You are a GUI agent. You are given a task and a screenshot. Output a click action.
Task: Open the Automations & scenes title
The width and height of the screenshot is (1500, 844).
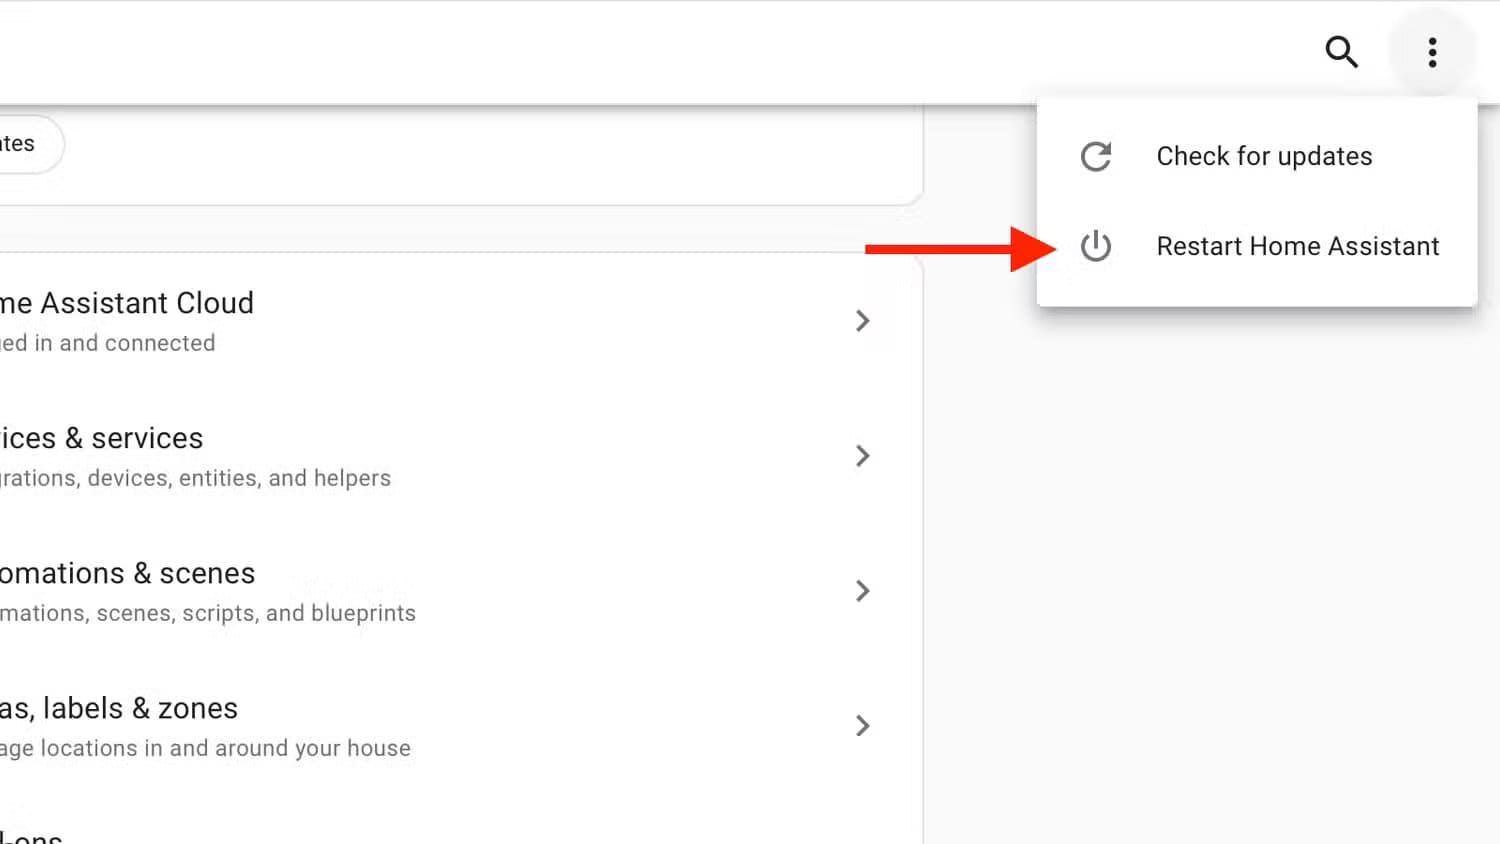[x=127, y=573]
